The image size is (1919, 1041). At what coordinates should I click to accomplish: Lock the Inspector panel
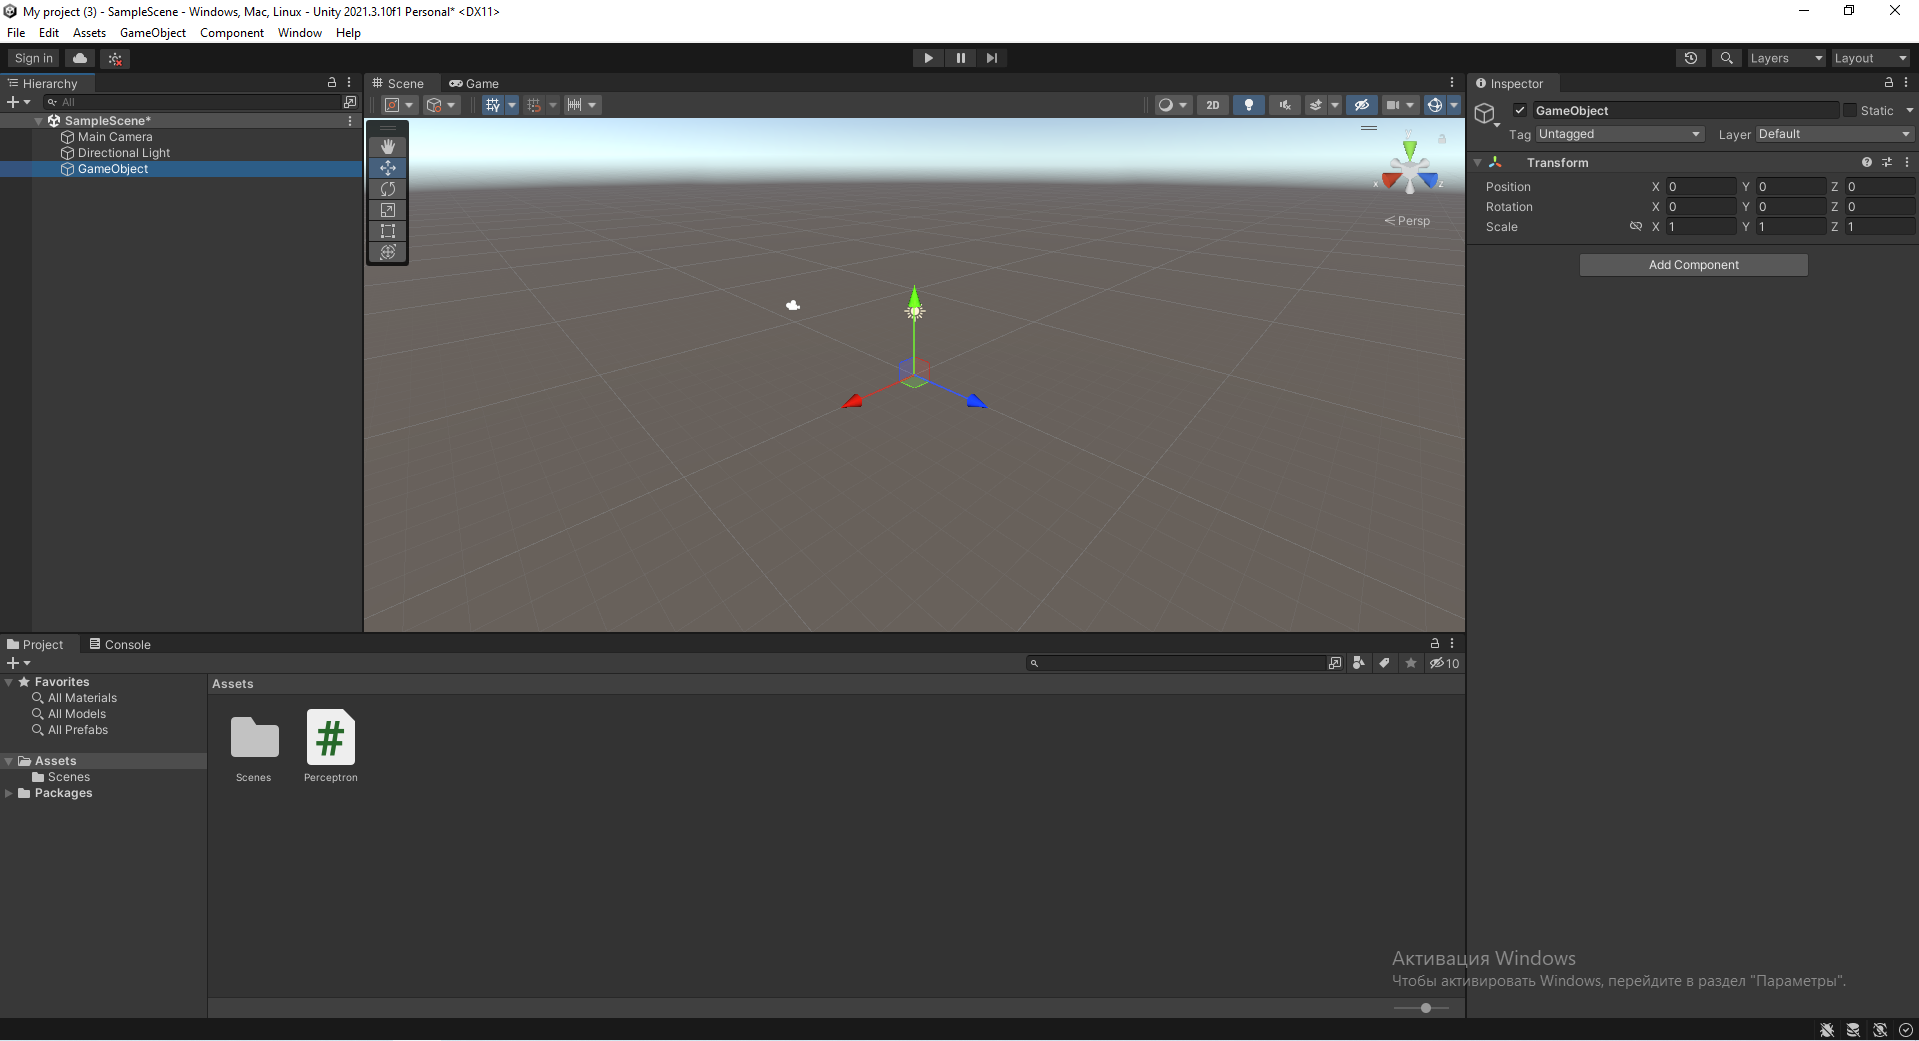[x=1889, y=83]
